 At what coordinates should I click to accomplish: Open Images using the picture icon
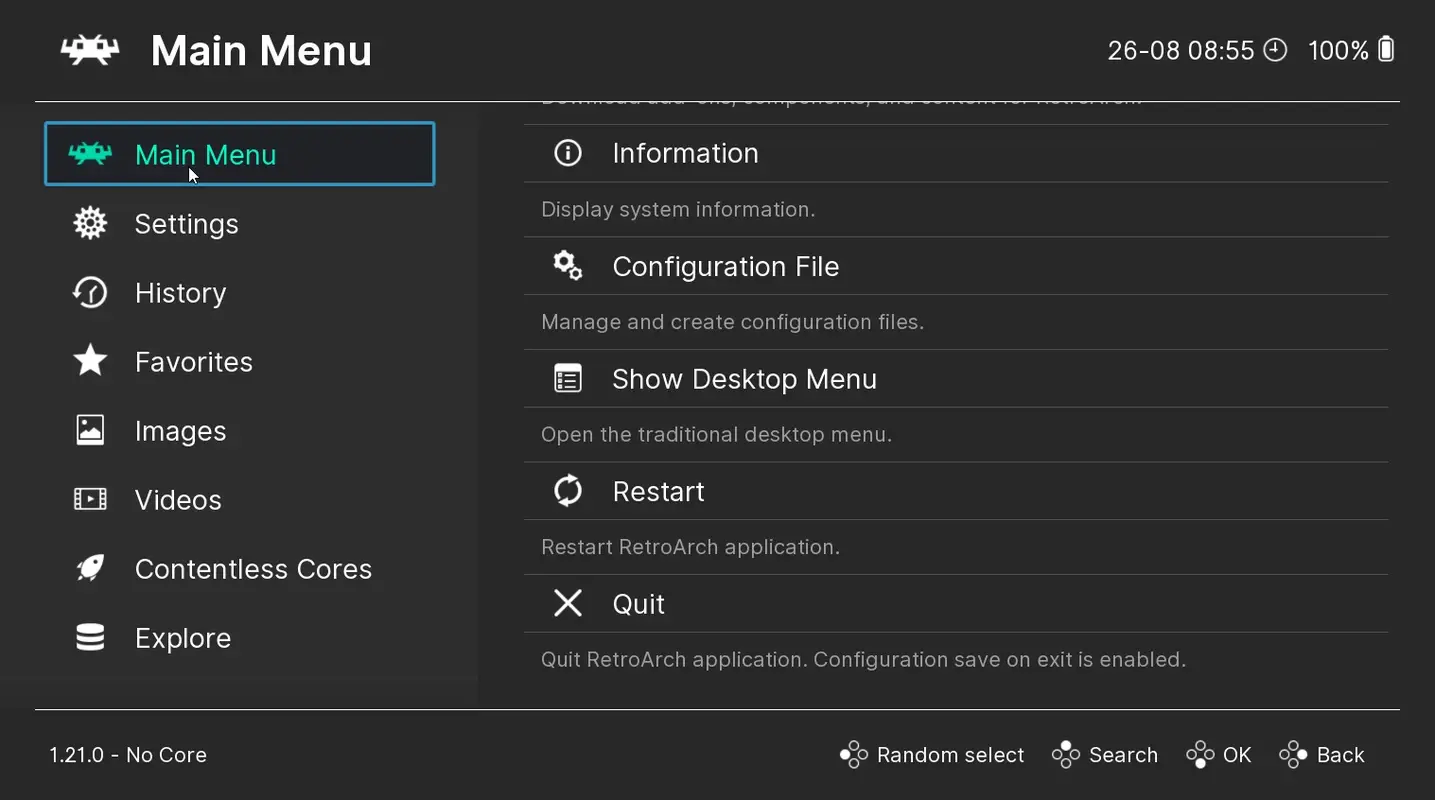click(89, 430)
